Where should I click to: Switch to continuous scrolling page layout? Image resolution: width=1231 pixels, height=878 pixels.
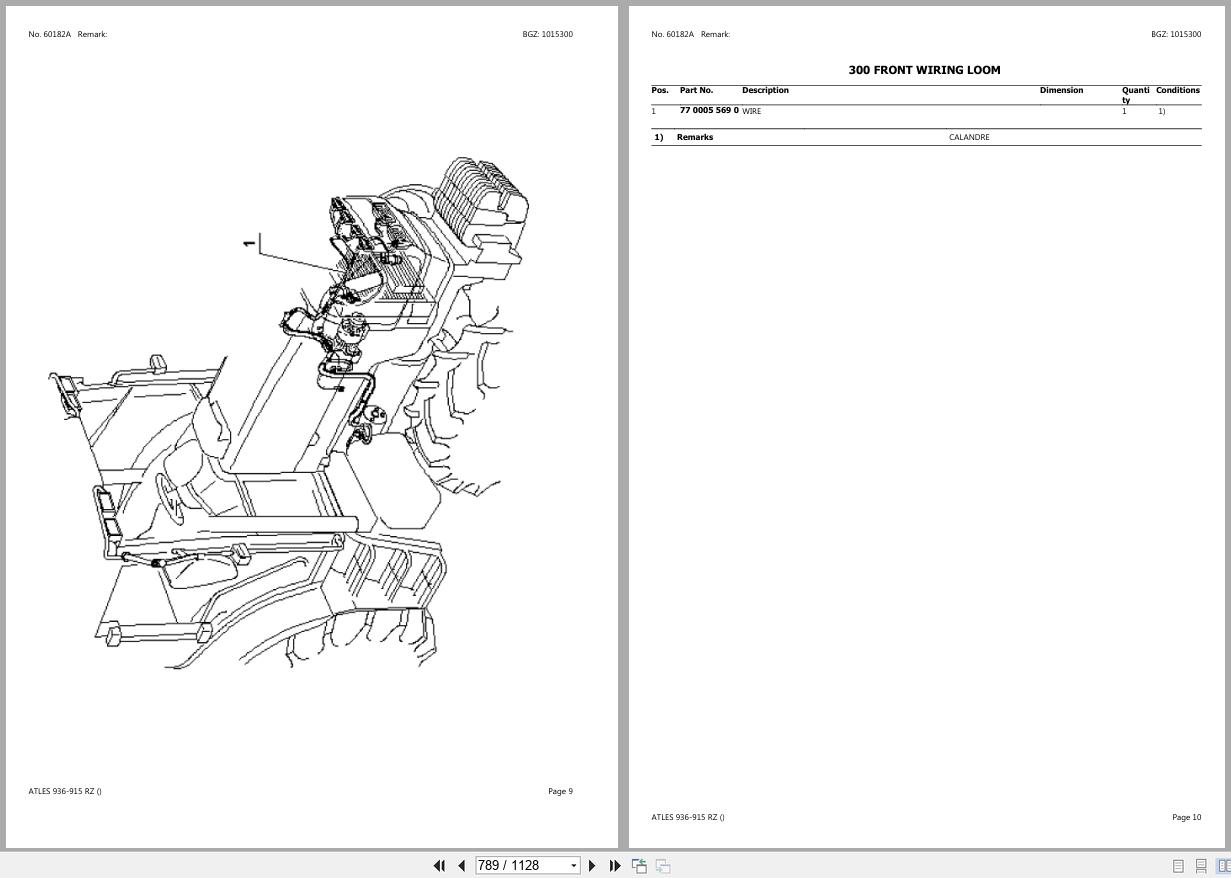(1201, 866)
